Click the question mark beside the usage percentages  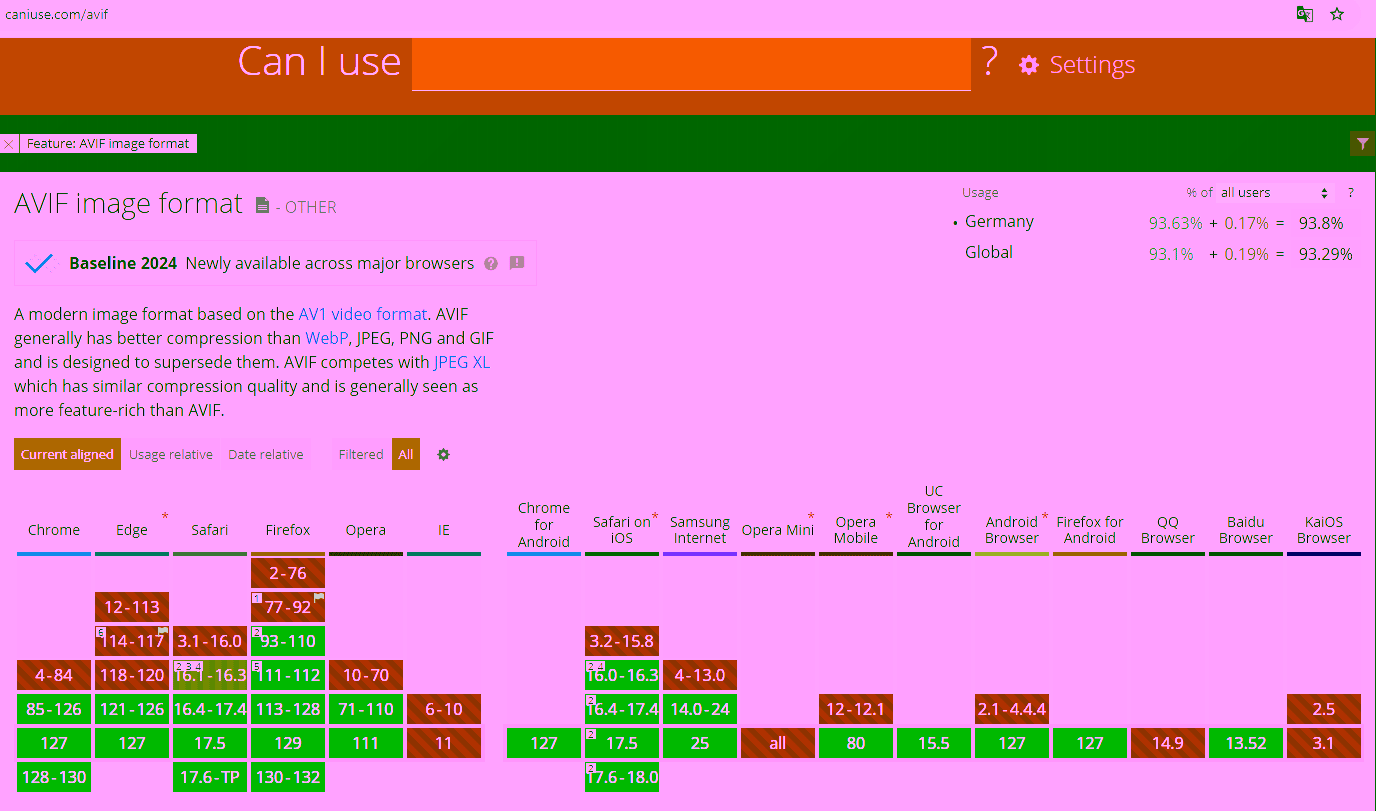pos(1350,192)
